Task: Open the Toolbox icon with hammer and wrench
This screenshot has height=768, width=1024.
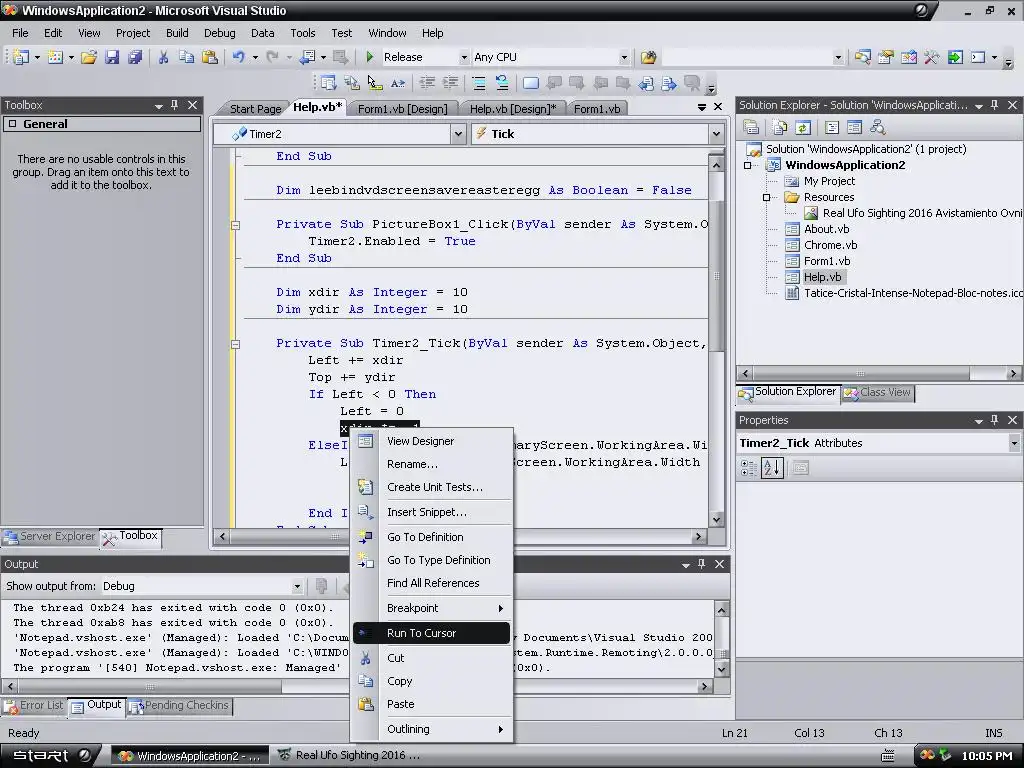Action: click(932, 57)
